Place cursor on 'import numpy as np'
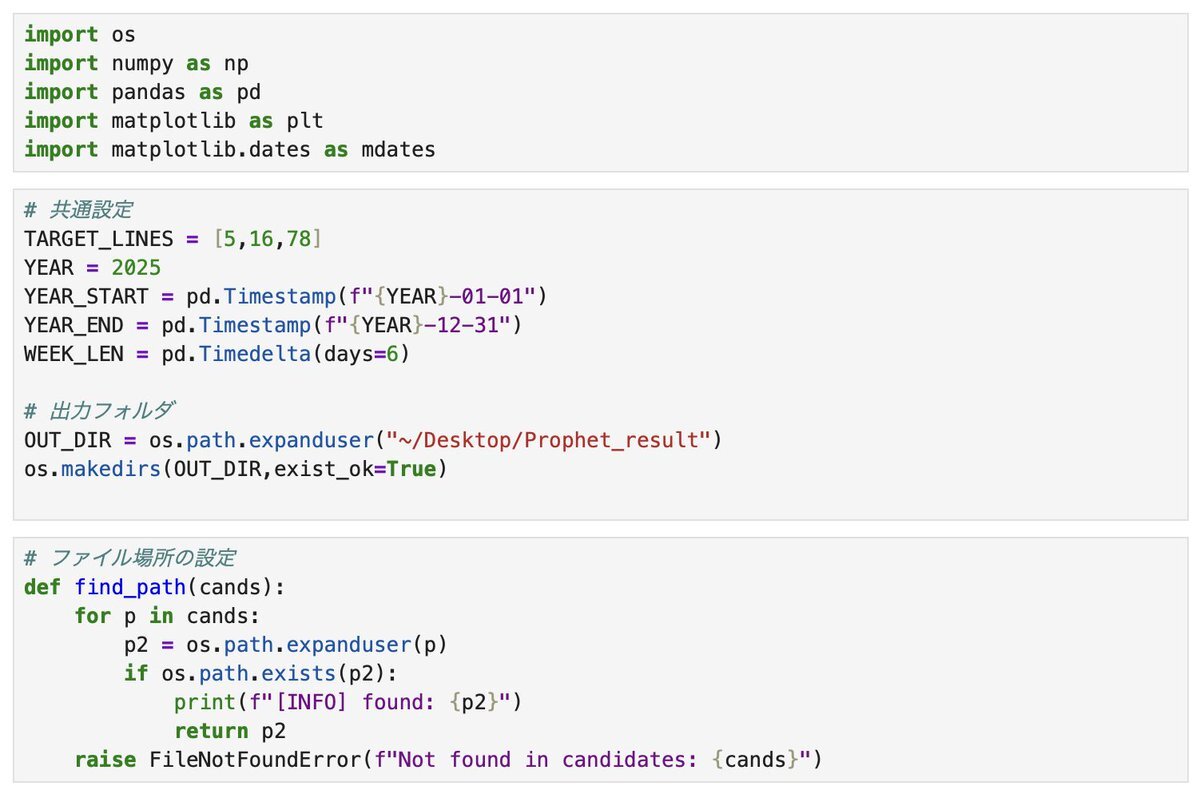This screenshot has height=786, width=1200. 136,64
